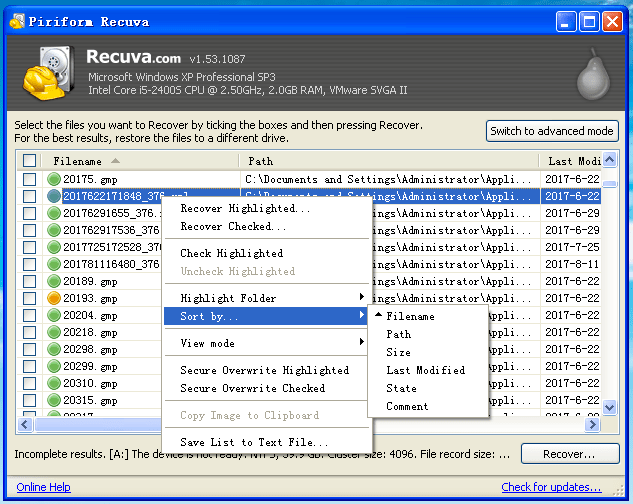Click the green state icon beside 20315.gmp
Viewport: 633px width, 504px height.
(x=54, y=400)
